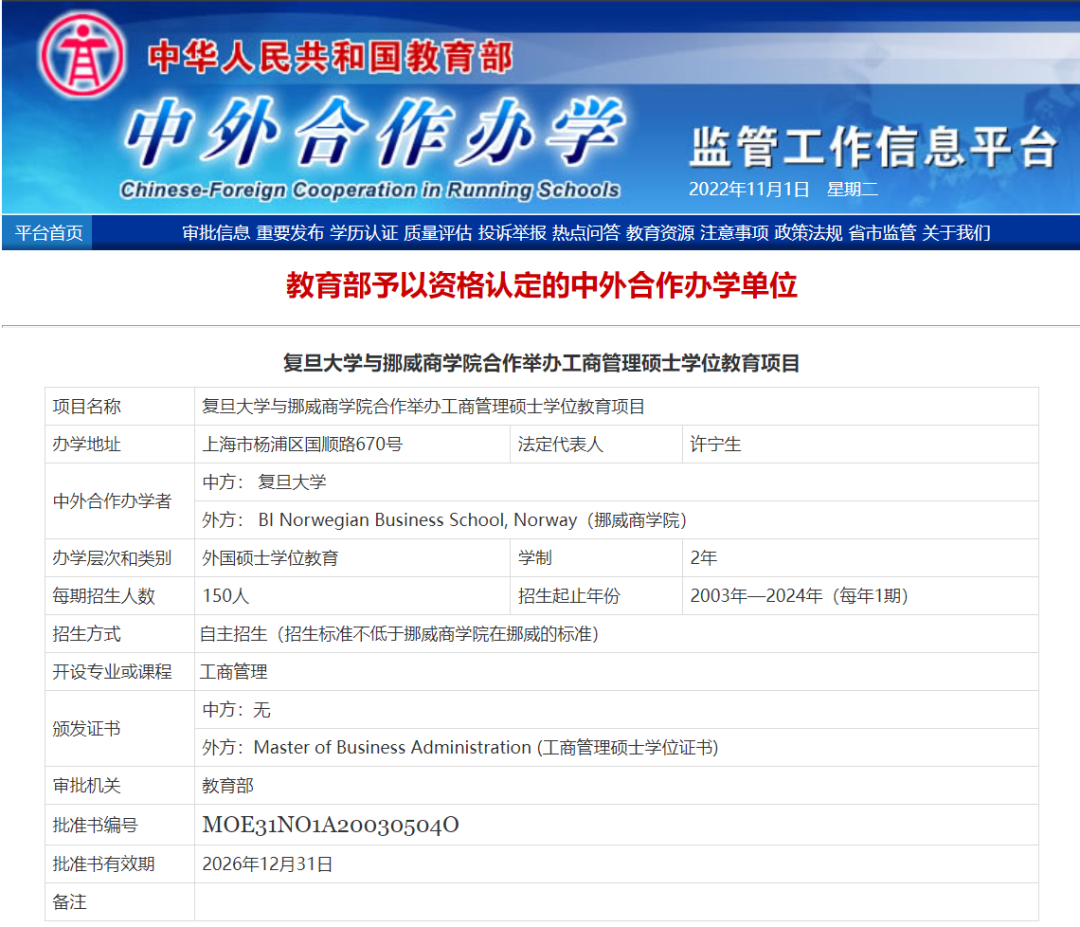The width and height of the screenshot is (1080, 927).
Task: Select the 工商管理 major cell
Action: [x=616, y=671]
